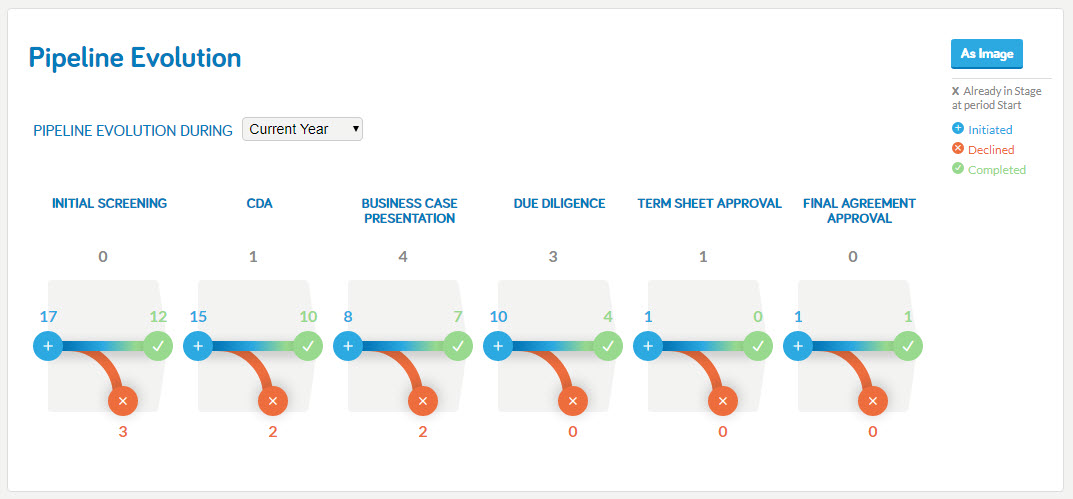Export the chart with As Image button

pyautogui.click(x=987, y=54)
